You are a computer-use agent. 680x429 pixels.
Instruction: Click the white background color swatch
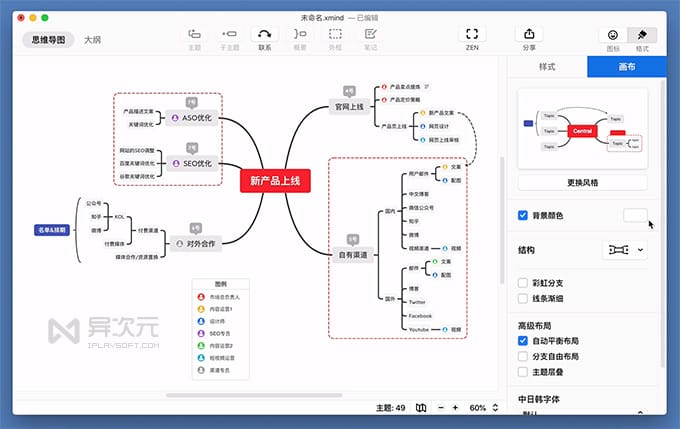[635, 215]
